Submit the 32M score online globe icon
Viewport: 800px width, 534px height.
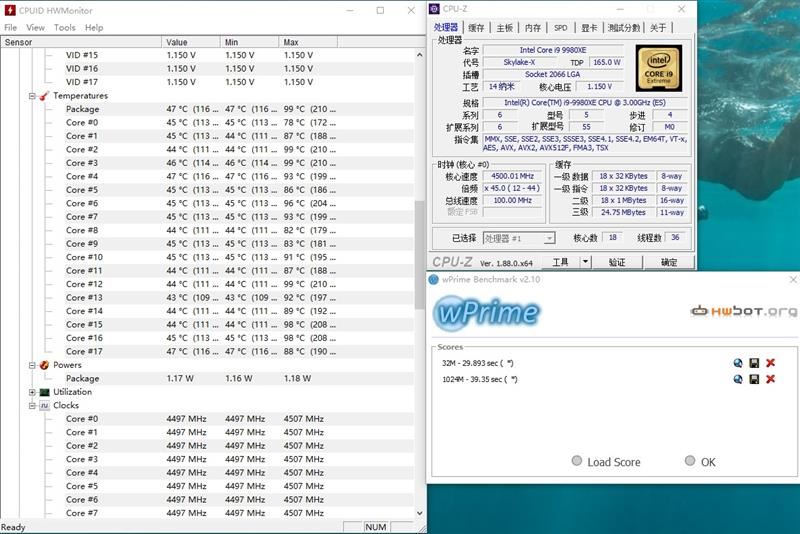pyautogui.click(x=738, y=363)
